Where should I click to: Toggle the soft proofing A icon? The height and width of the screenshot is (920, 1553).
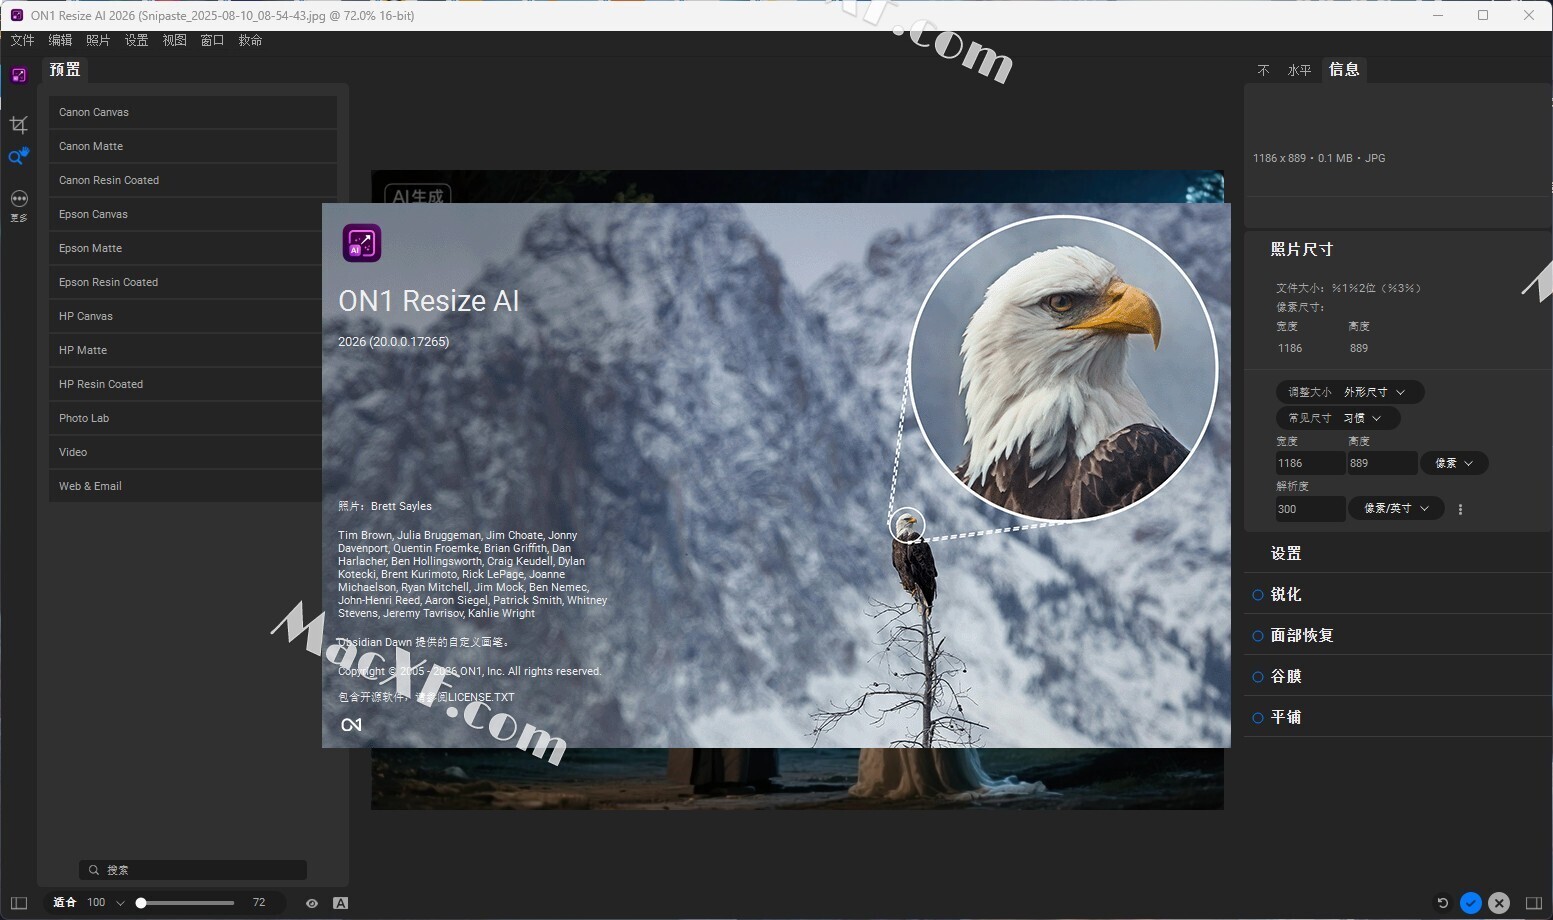(x=340, y=903)
